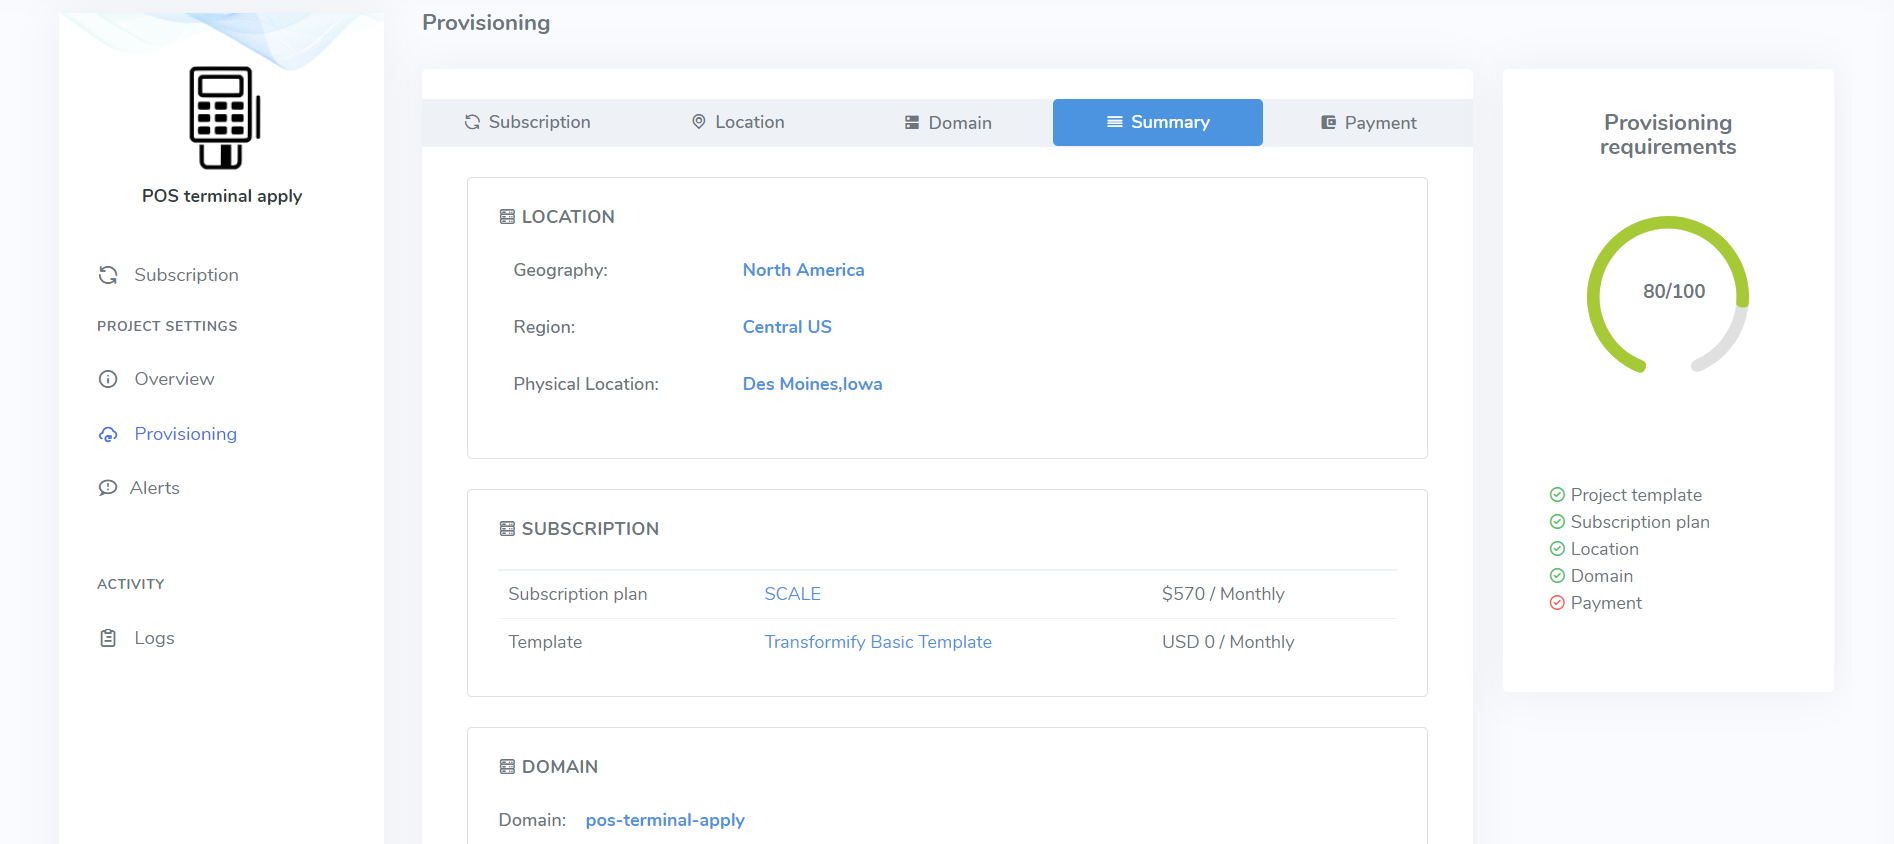1894x844 pixels.
Task: Click the Overview info icon in the sidebar
Action: click(x=108, y=379)
